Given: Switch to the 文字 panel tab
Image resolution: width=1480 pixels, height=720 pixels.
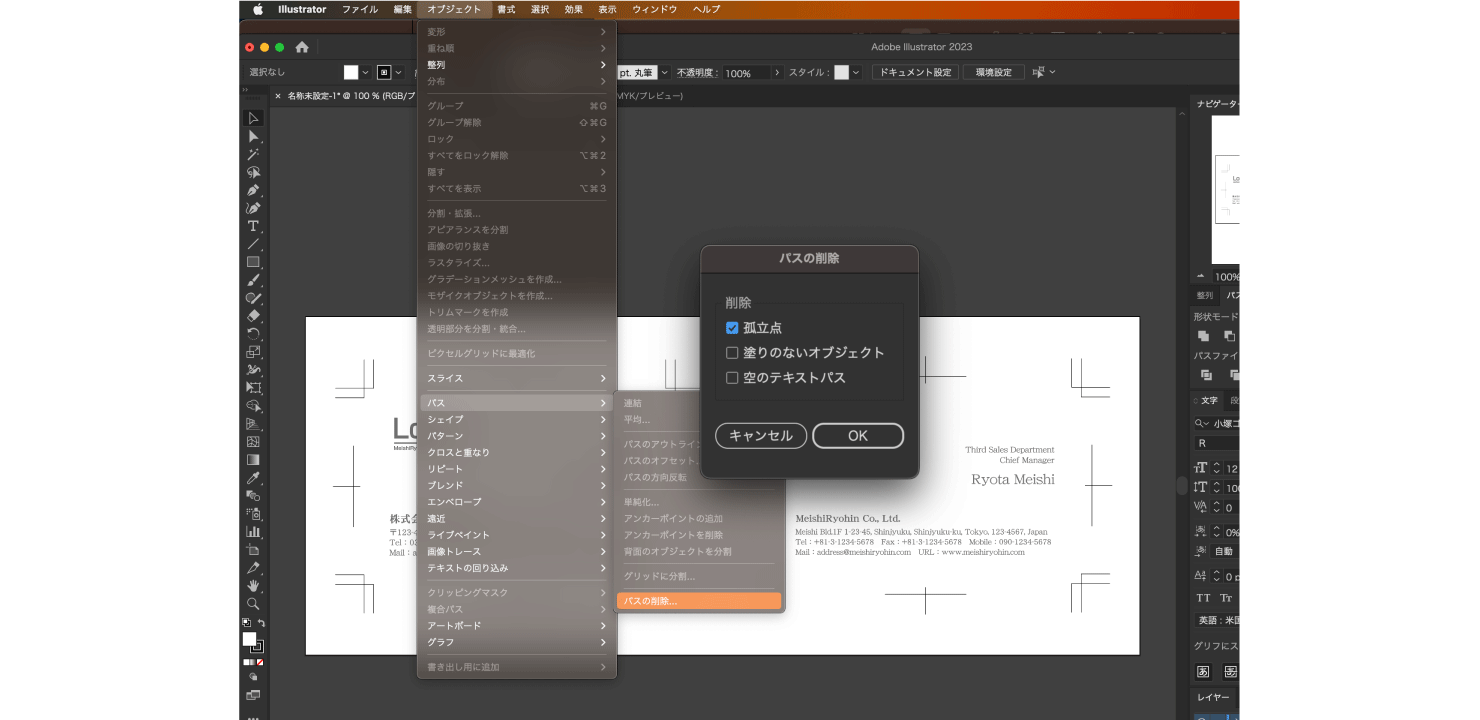Looking at the screenshot, I should [1209, 401].
